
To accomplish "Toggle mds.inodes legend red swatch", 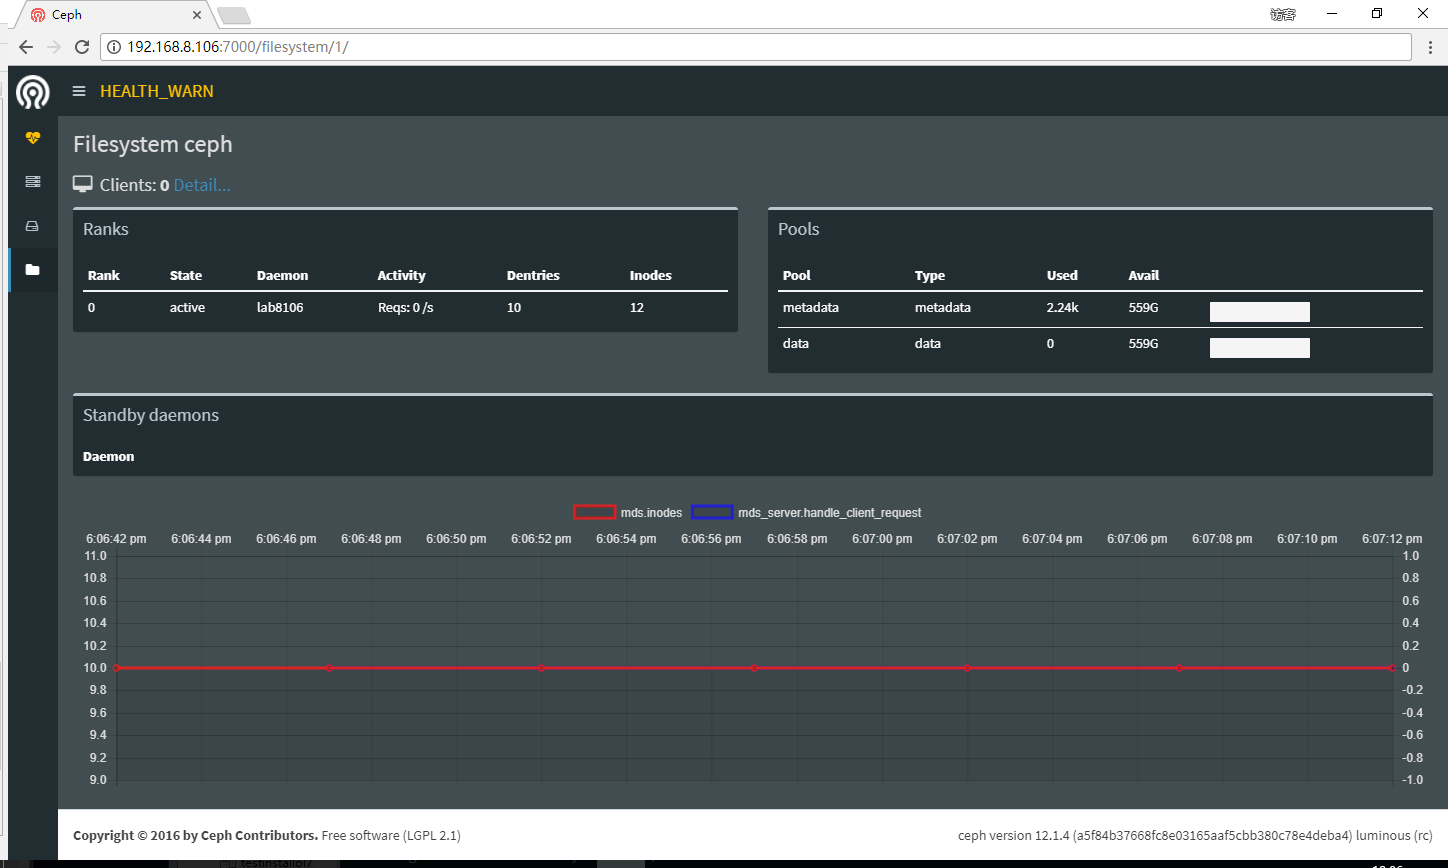I will 594,512.
